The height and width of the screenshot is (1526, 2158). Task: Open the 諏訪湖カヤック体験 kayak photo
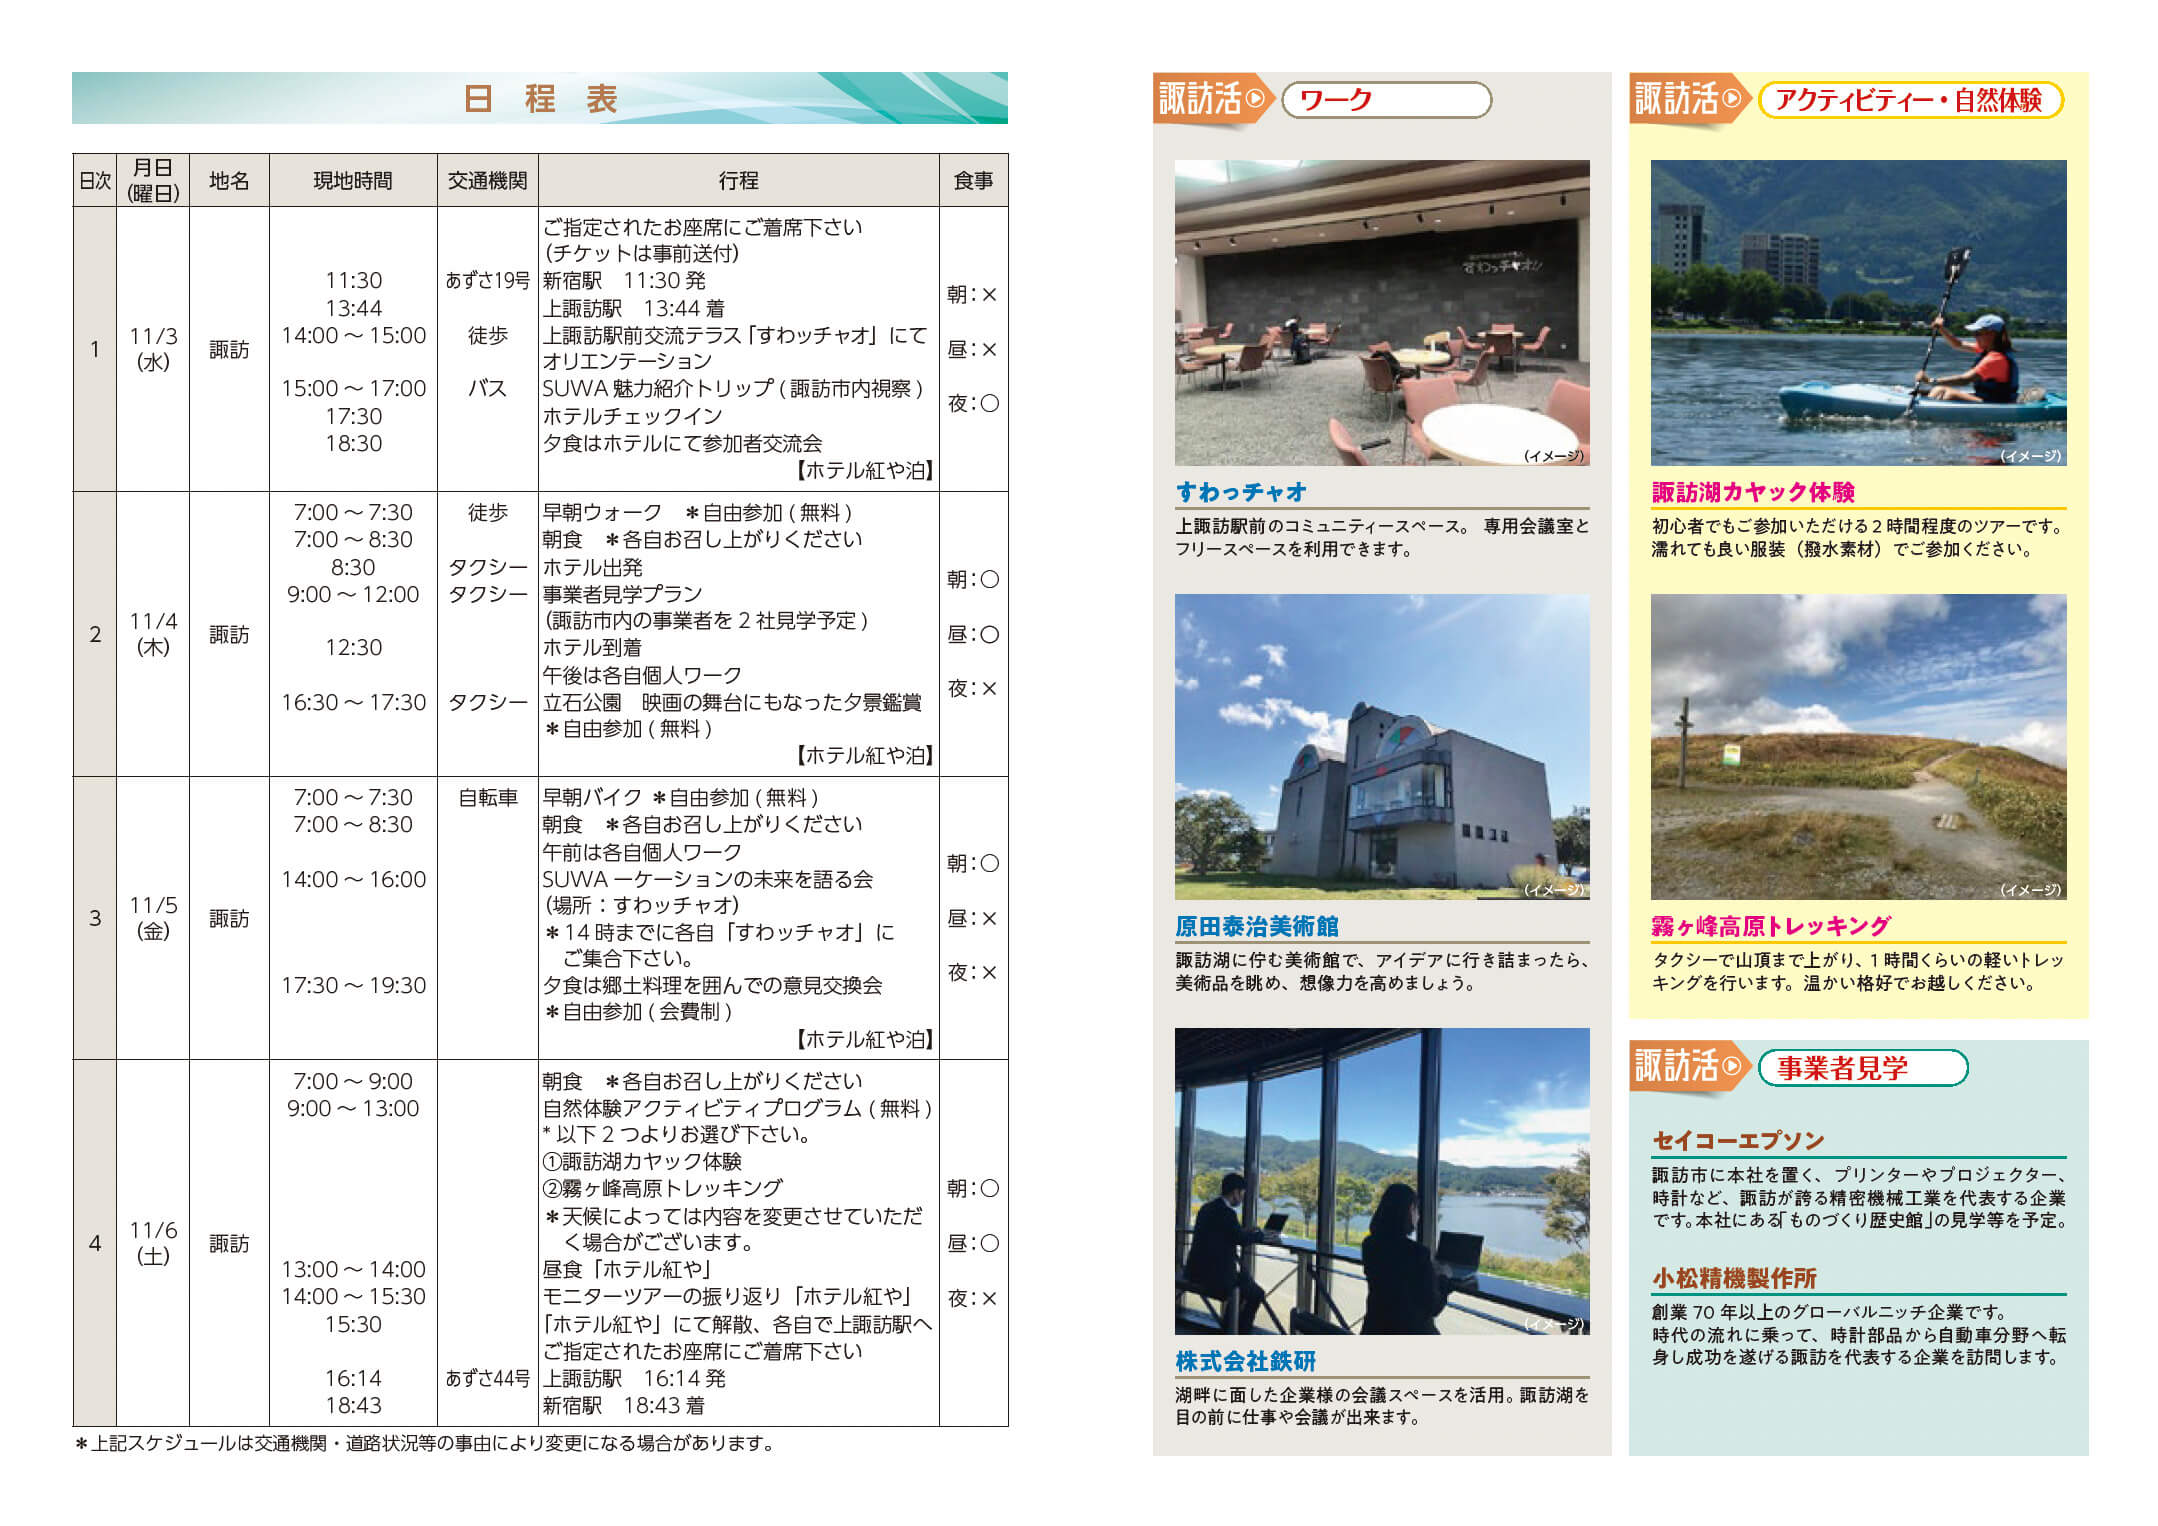click(1858, 313)
